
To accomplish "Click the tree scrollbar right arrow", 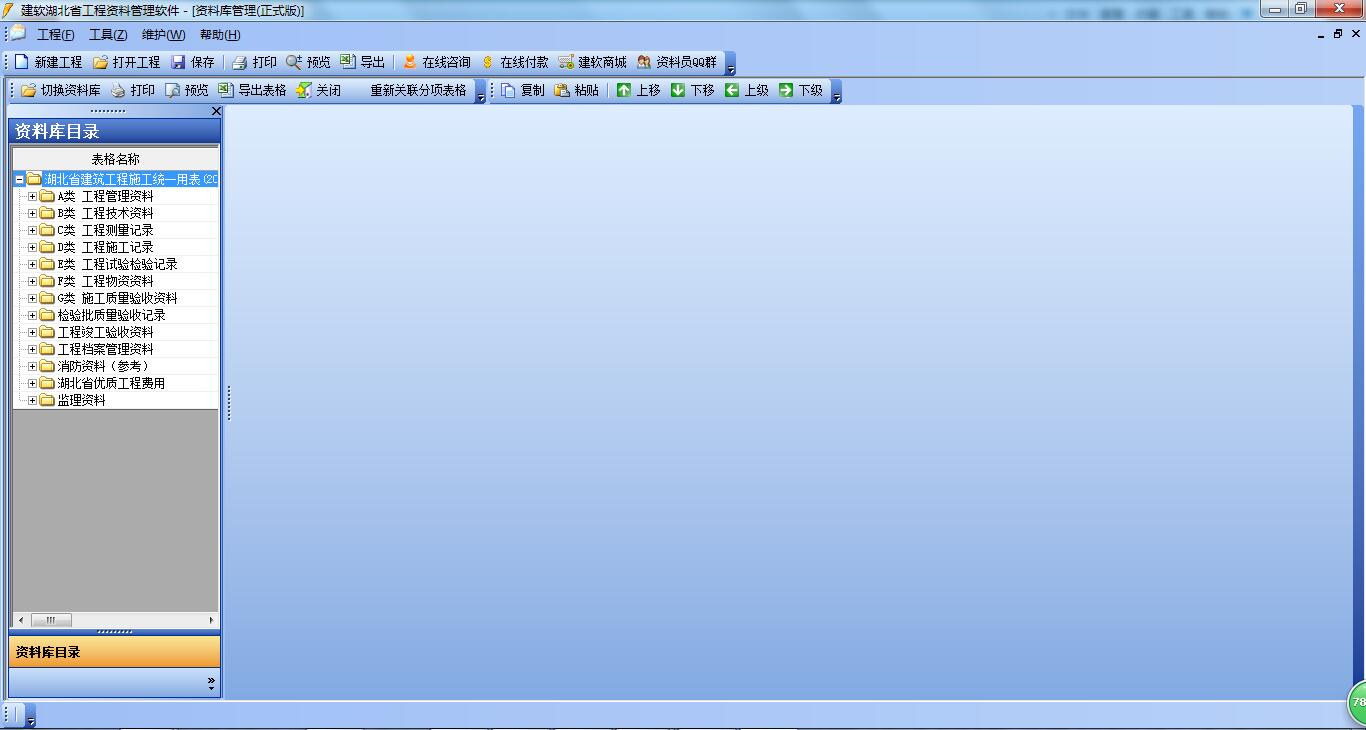I will click(x=211, y=620).
